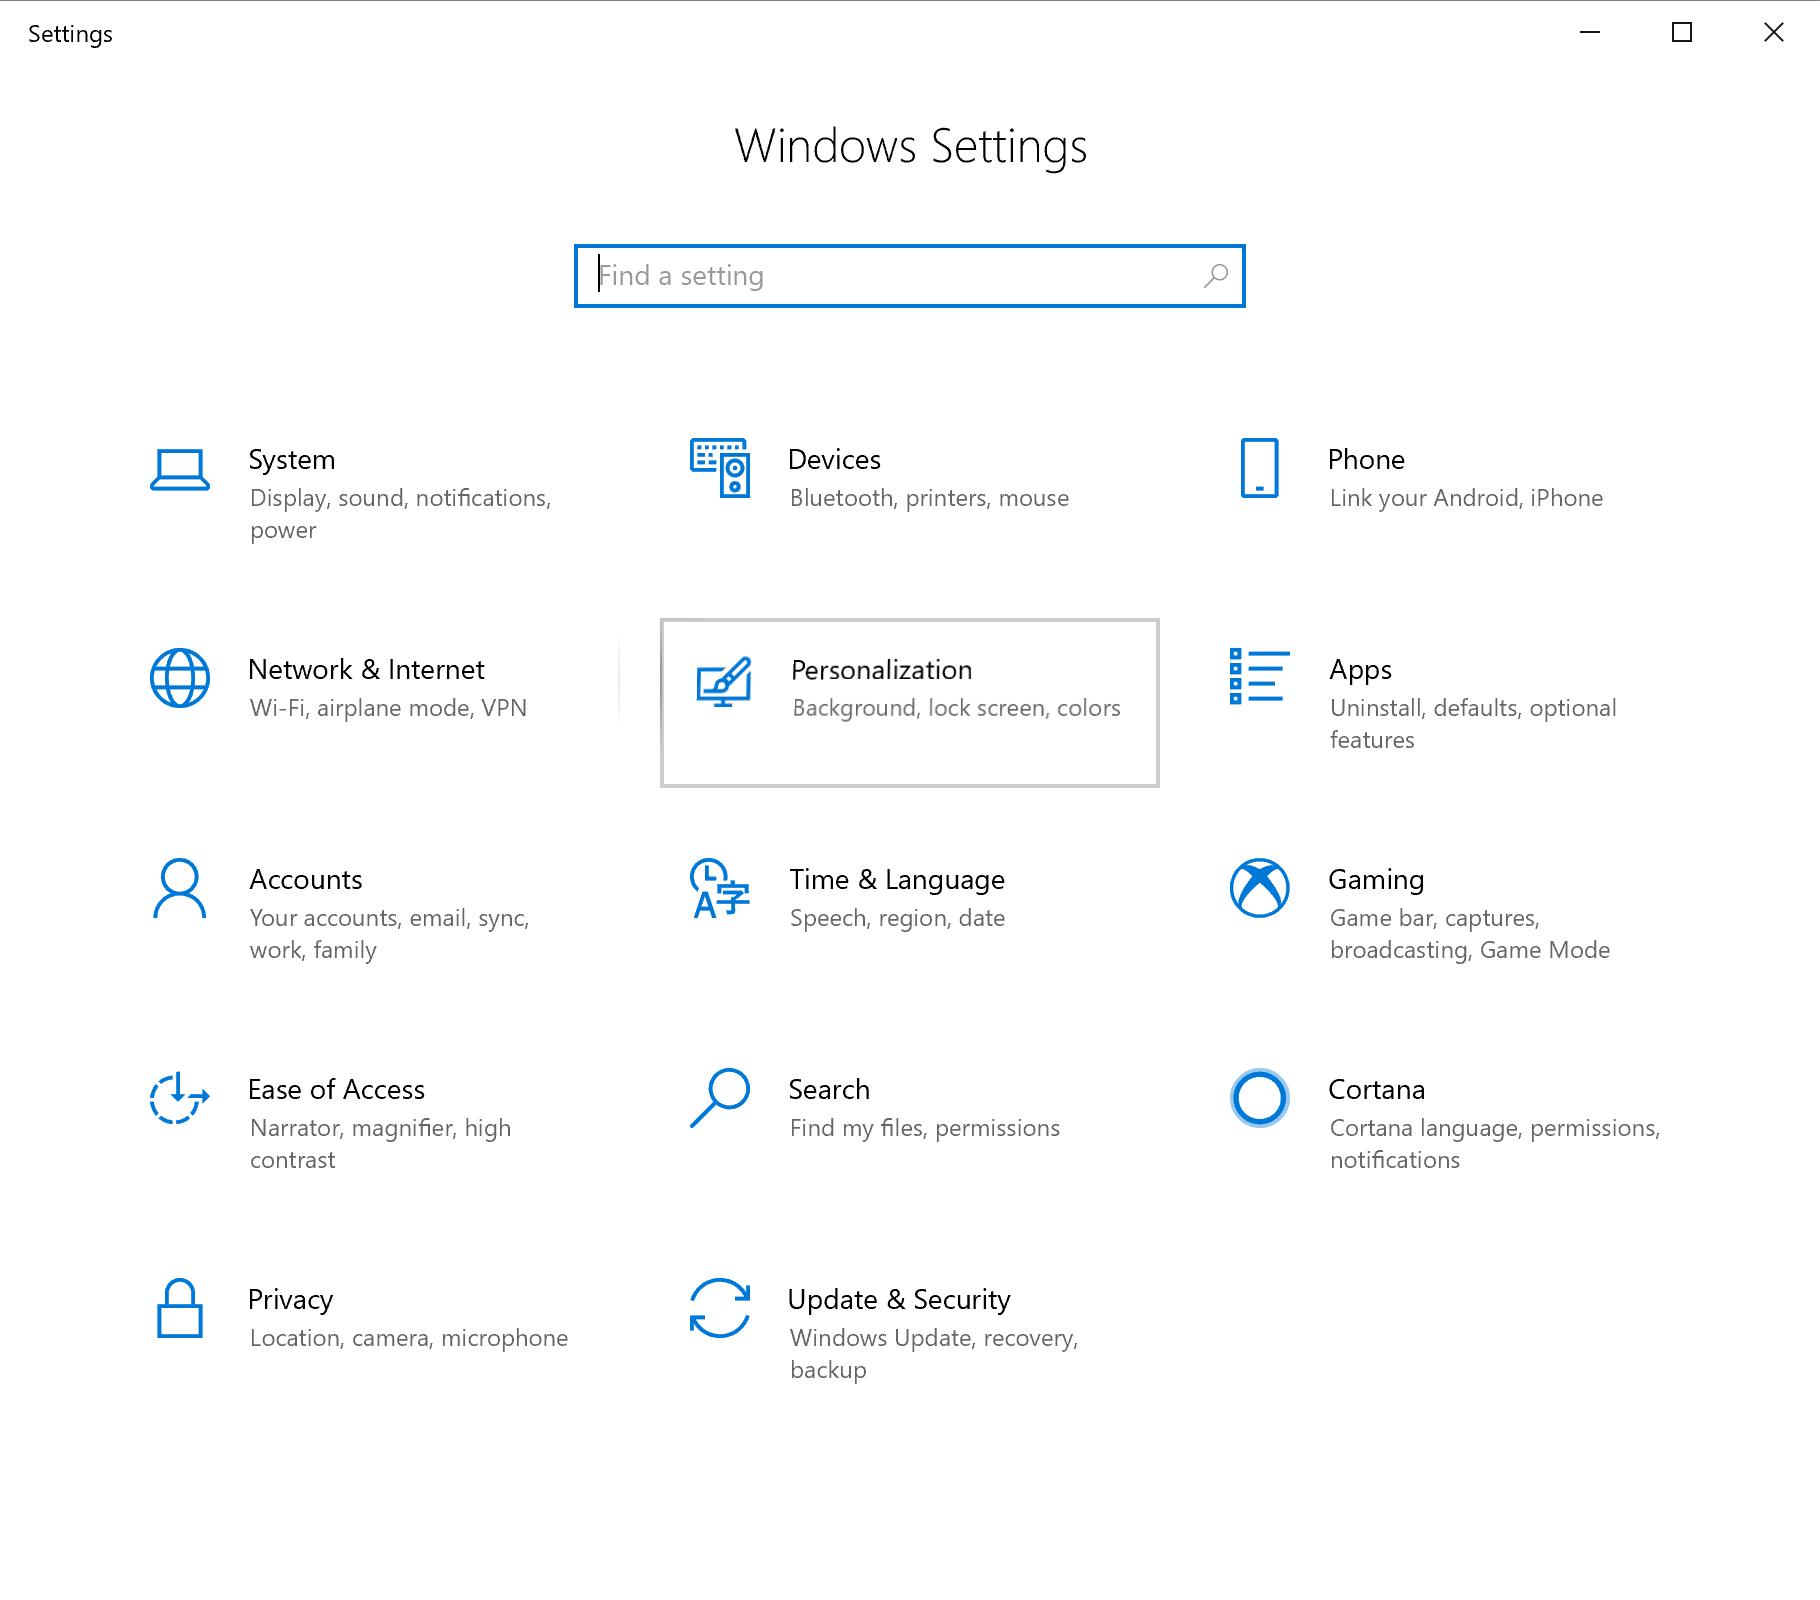
Task: Click the Update & Security refresh icon
Action: pos(720,1308)
